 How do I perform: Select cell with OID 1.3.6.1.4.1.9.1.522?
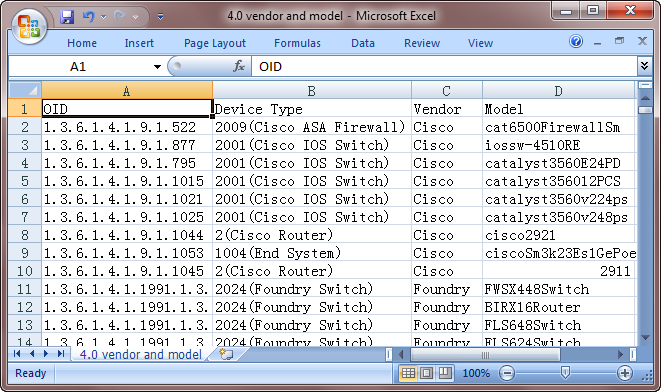coord(127,127)
